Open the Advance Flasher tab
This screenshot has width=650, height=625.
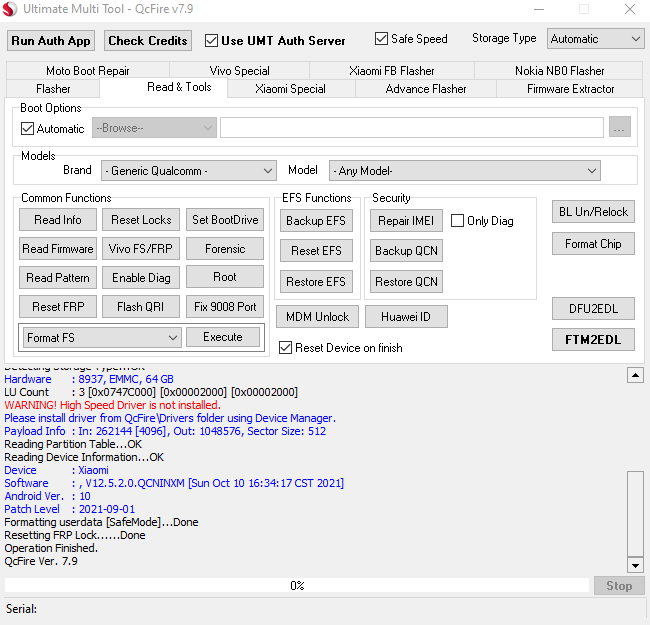coord(426,89)
